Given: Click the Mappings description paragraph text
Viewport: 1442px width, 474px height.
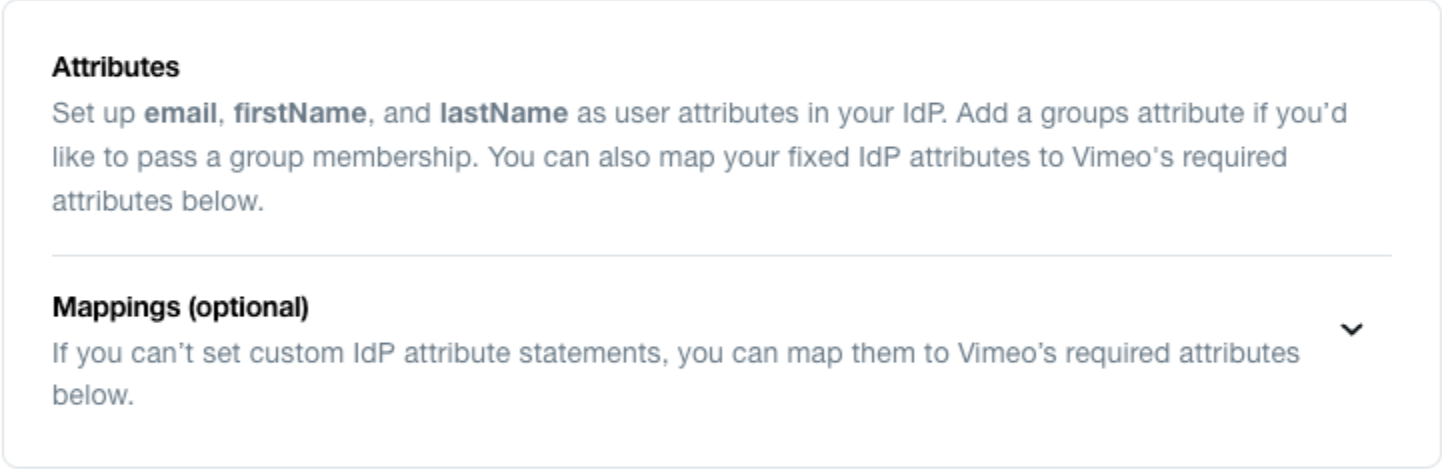Looking at the screenshot, I should [676, 374].
